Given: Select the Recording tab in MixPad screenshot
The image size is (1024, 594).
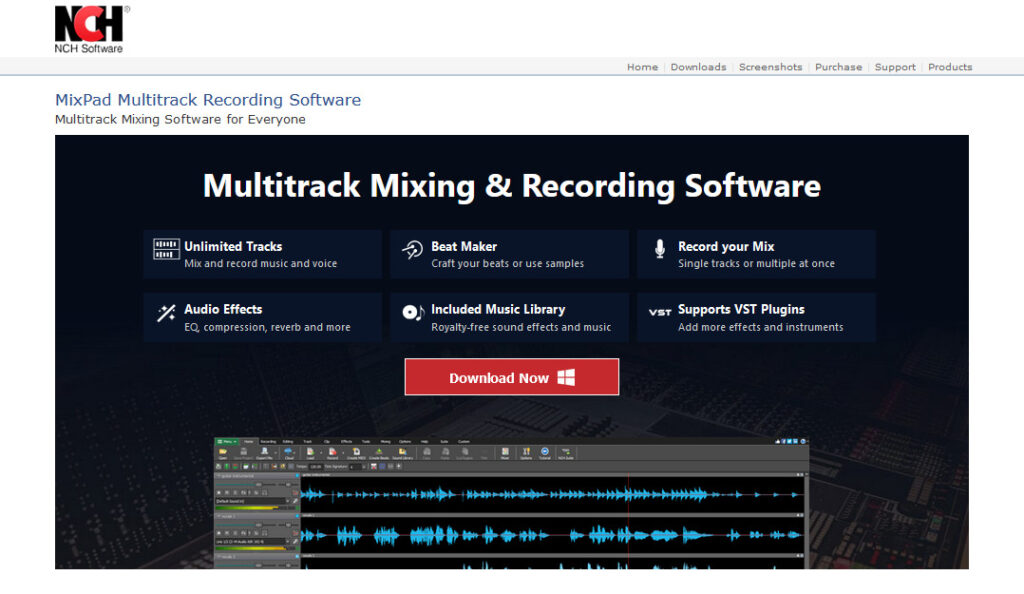Looking at the screenshot, I should click(268, 442).
